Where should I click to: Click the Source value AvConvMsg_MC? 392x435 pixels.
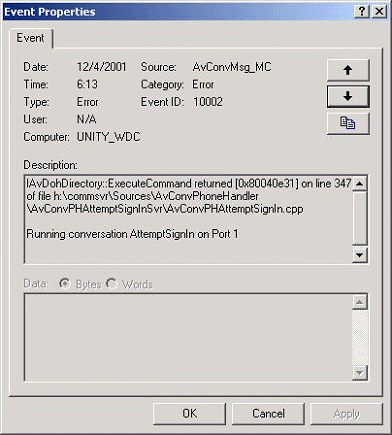pos(232,67)
